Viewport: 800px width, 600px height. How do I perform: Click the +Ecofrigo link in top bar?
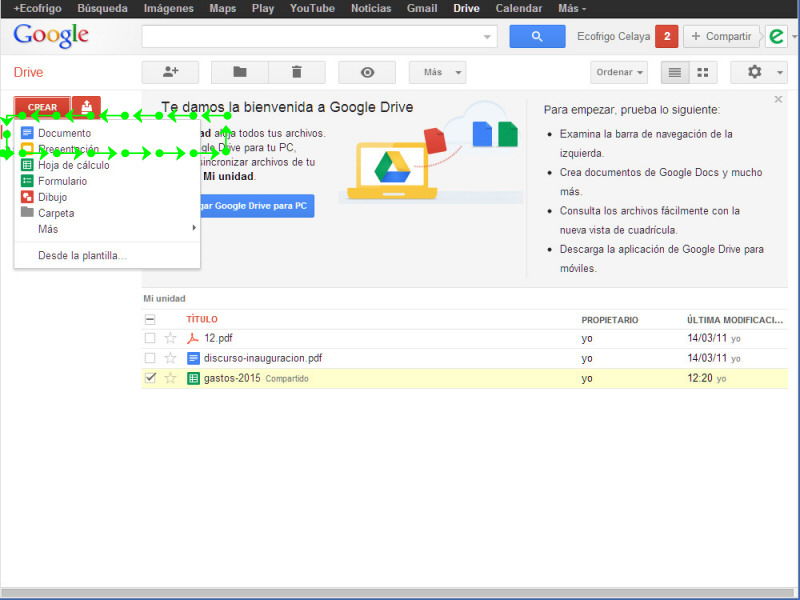tap(38, 9)
